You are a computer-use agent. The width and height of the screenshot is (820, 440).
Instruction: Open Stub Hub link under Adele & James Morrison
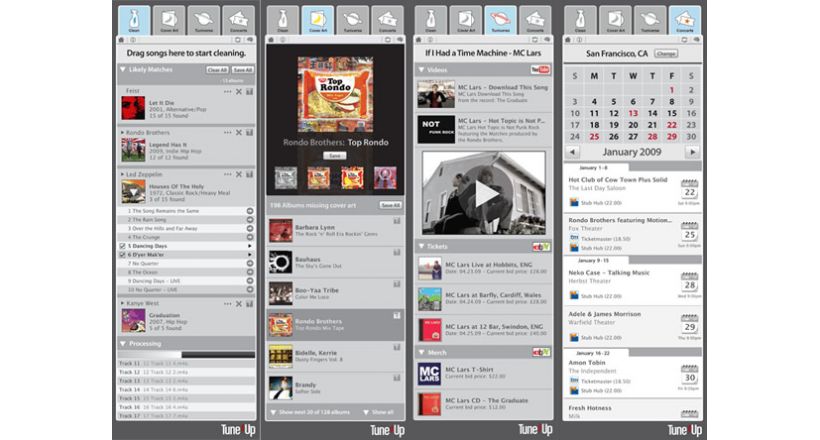[596, 338]
